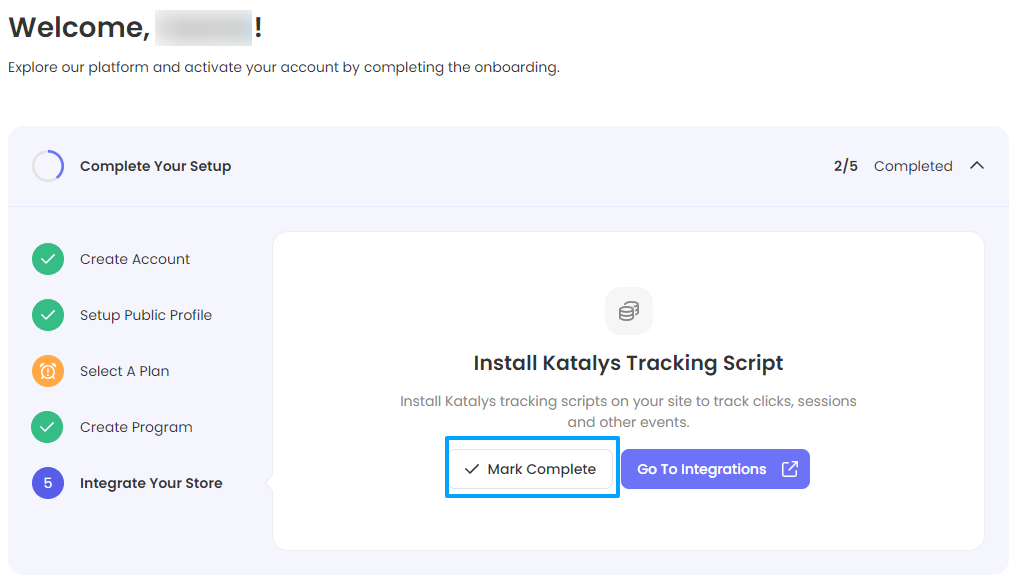Select the Integrate Your Store step
The height and width of the screenshot is (585, 1024).
click(151, 483)
